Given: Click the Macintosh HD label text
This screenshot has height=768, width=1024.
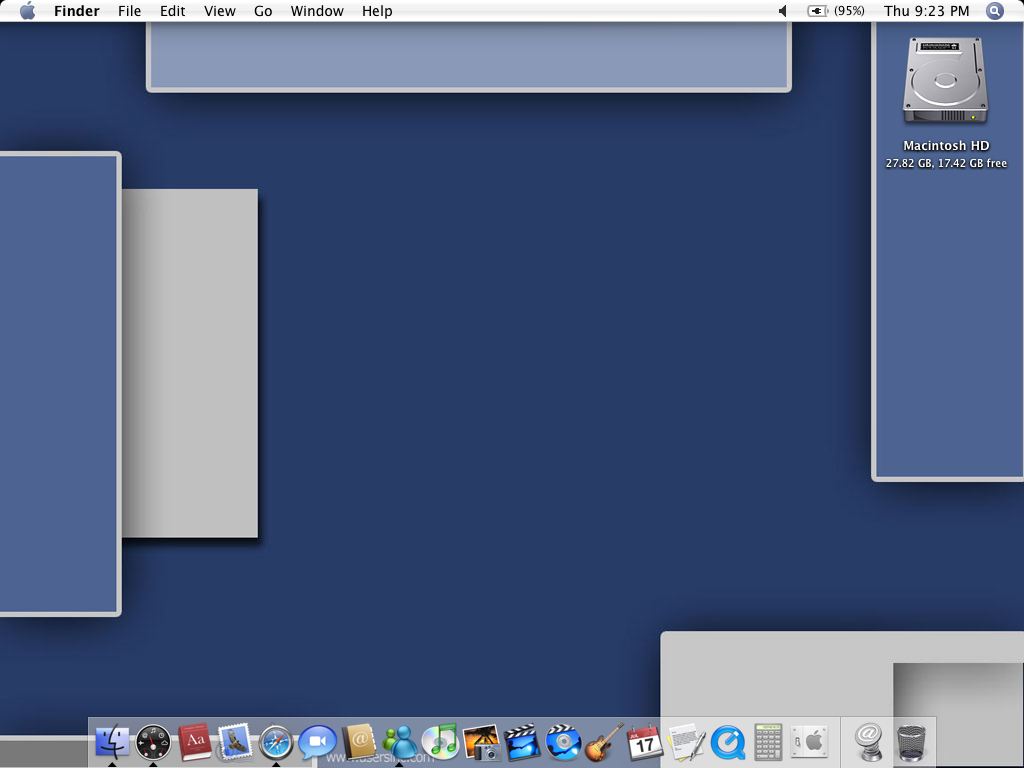Looking at the screenshot, I should coord(946,146).
